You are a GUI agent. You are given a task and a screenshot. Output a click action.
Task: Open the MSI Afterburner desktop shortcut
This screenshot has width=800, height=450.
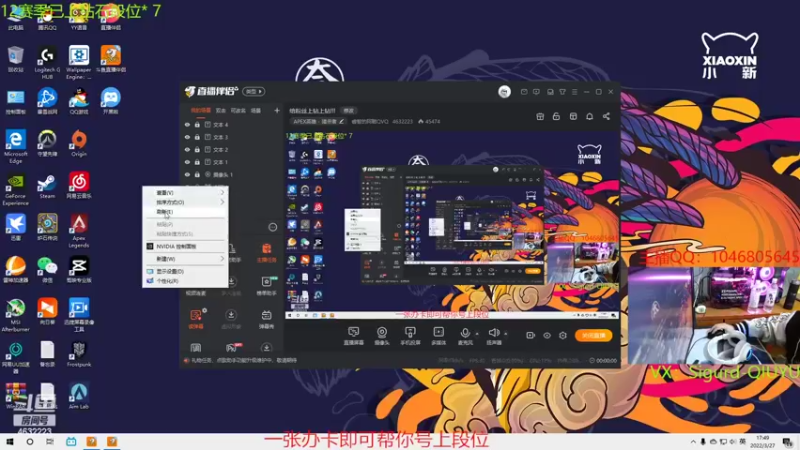15,316
